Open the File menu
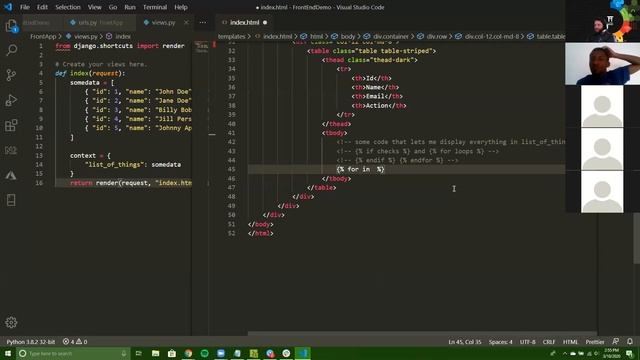Screen dimensions: 640x360 25,7
